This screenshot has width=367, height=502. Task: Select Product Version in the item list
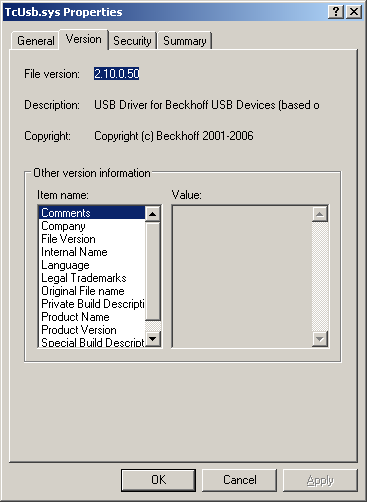pyautogui.click(x=92, y=330)
